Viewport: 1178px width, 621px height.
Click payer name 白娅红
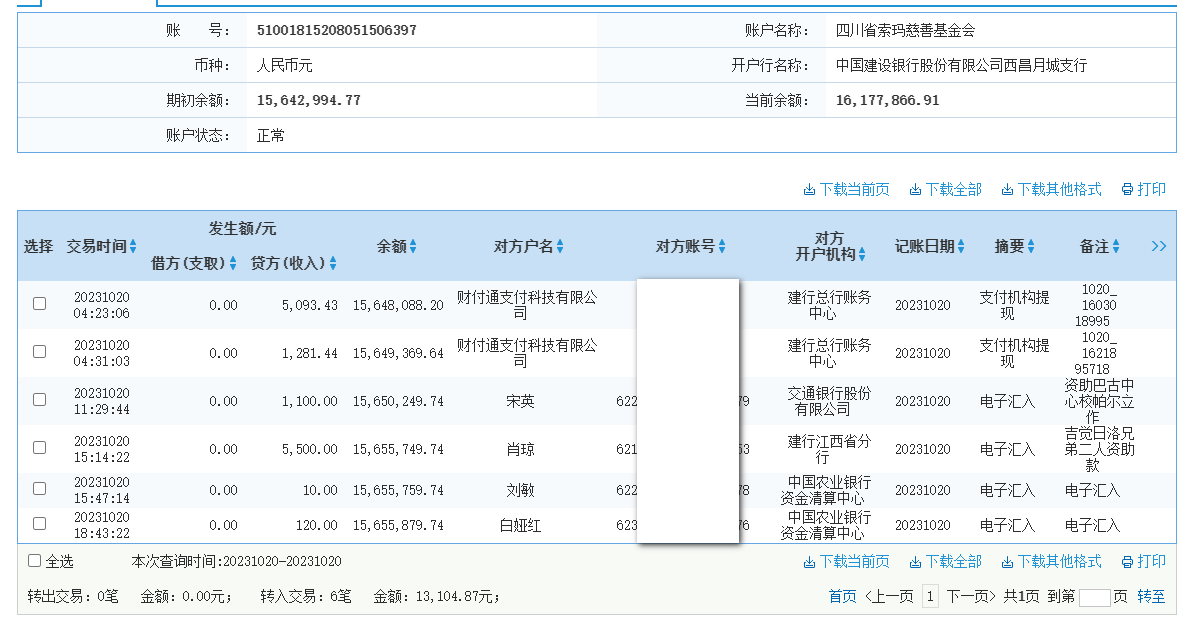coord(520,526)
